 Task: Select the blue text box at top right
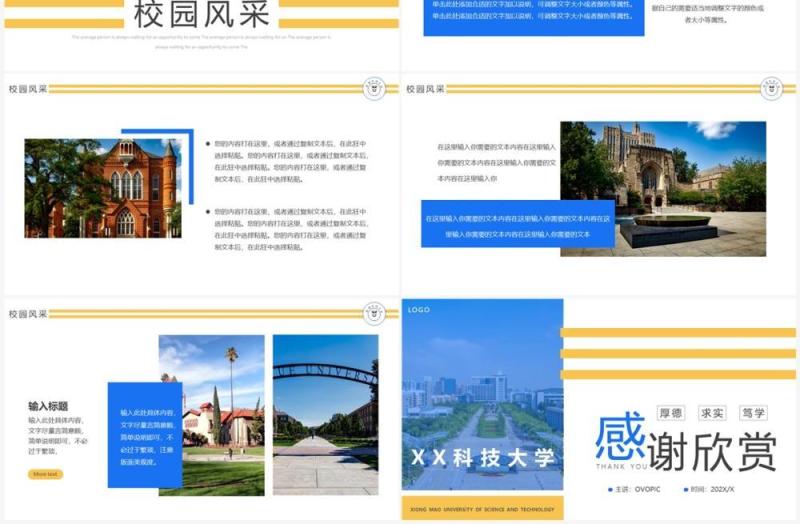[534, 18]
